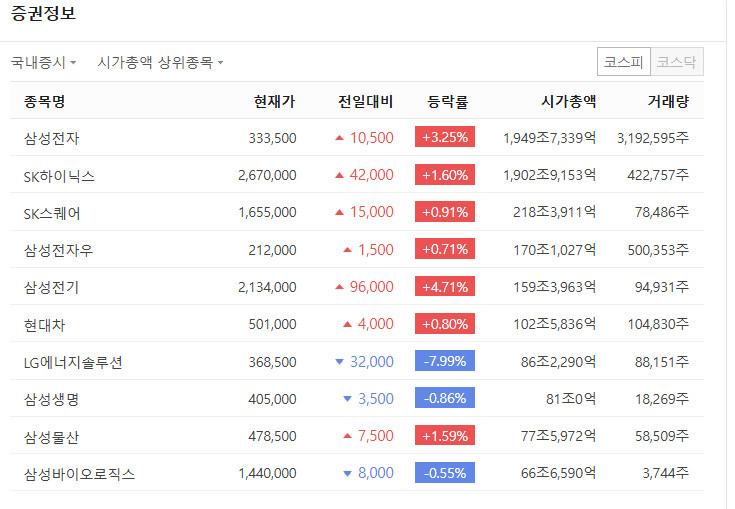Click the 78,486주 trading volume
Viewport: 735px width, 509px height.
tap(662, 212)
